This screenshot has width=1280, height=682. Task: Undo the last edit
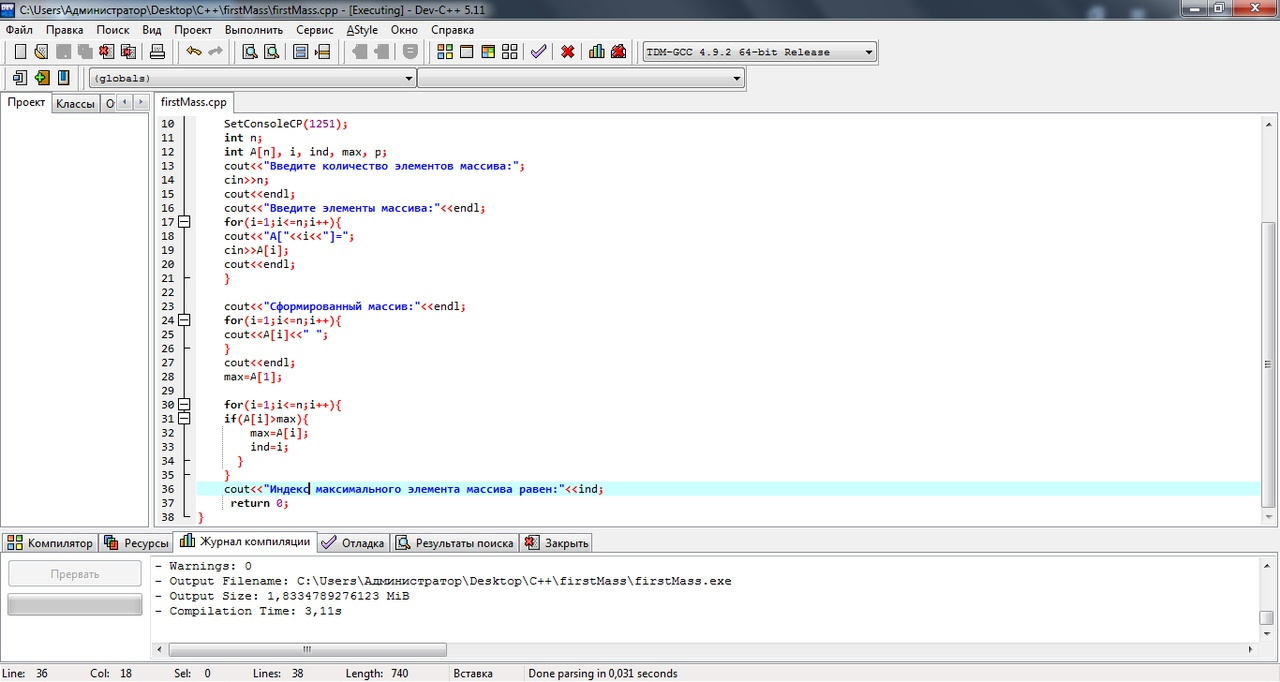pos(194,52)
